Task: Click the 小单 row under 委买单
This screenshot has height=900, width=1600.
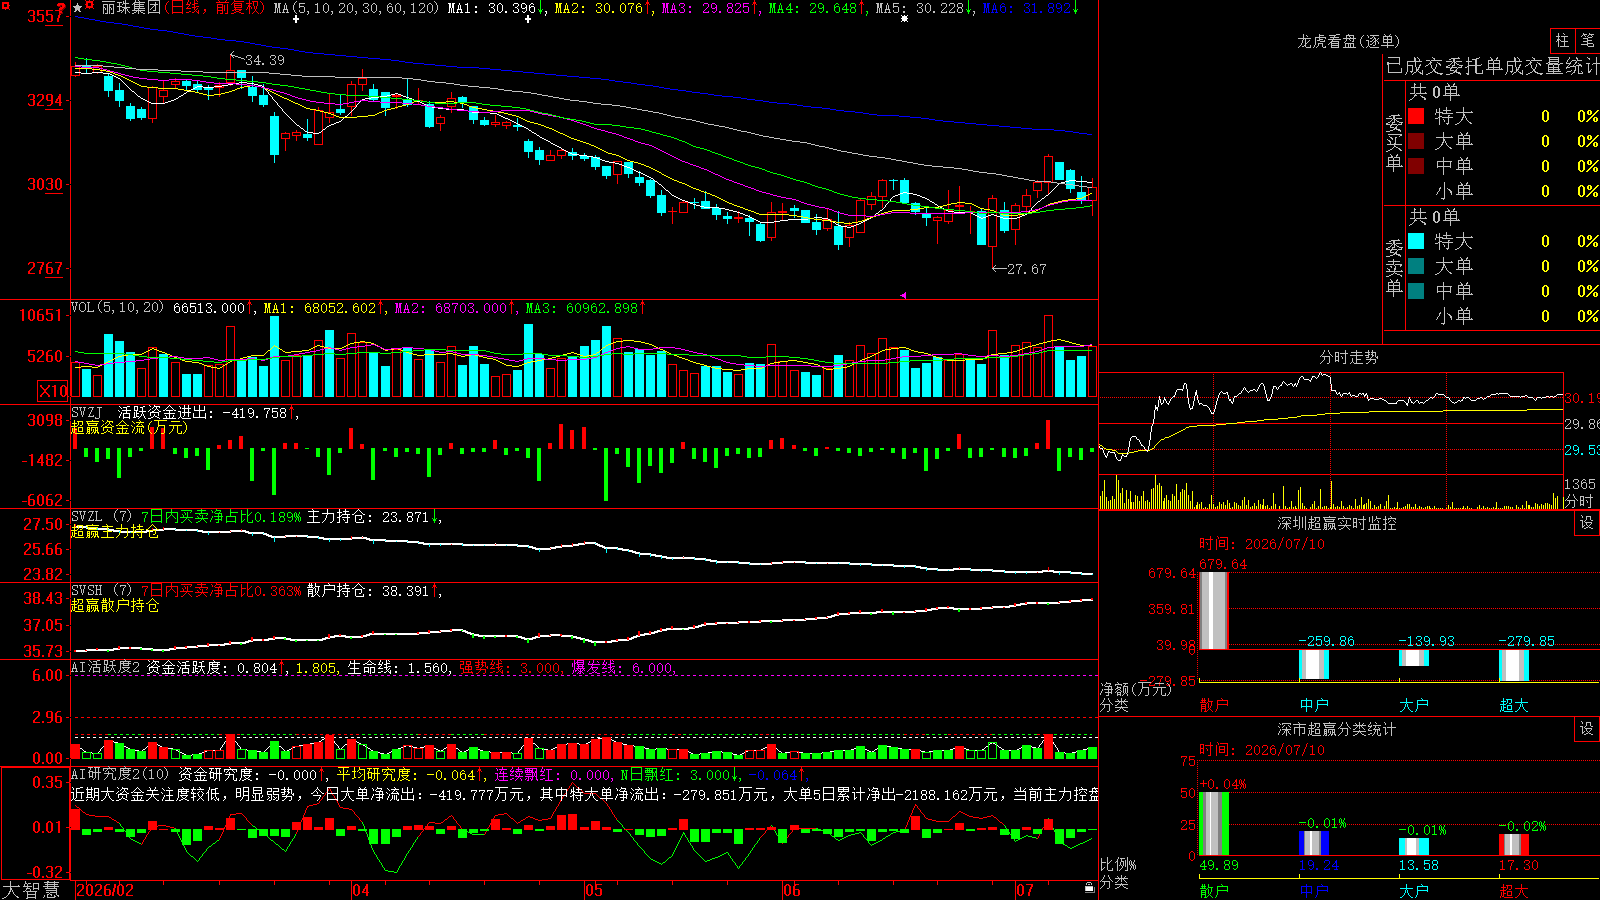Action: pyautogui.click(x=1503, y=191)
